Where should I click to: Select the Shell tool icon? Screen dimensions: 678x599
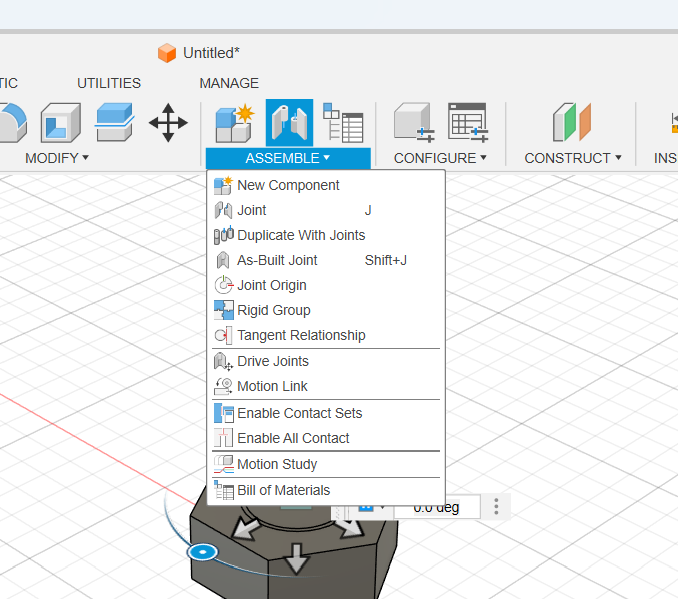tap(61, 123)
